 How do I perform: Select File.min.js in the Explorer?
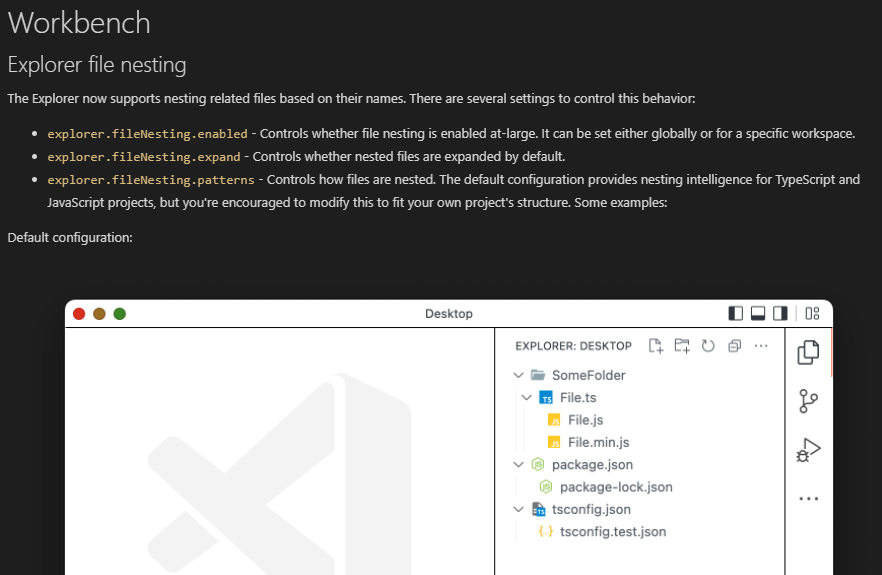pos(640,443)
